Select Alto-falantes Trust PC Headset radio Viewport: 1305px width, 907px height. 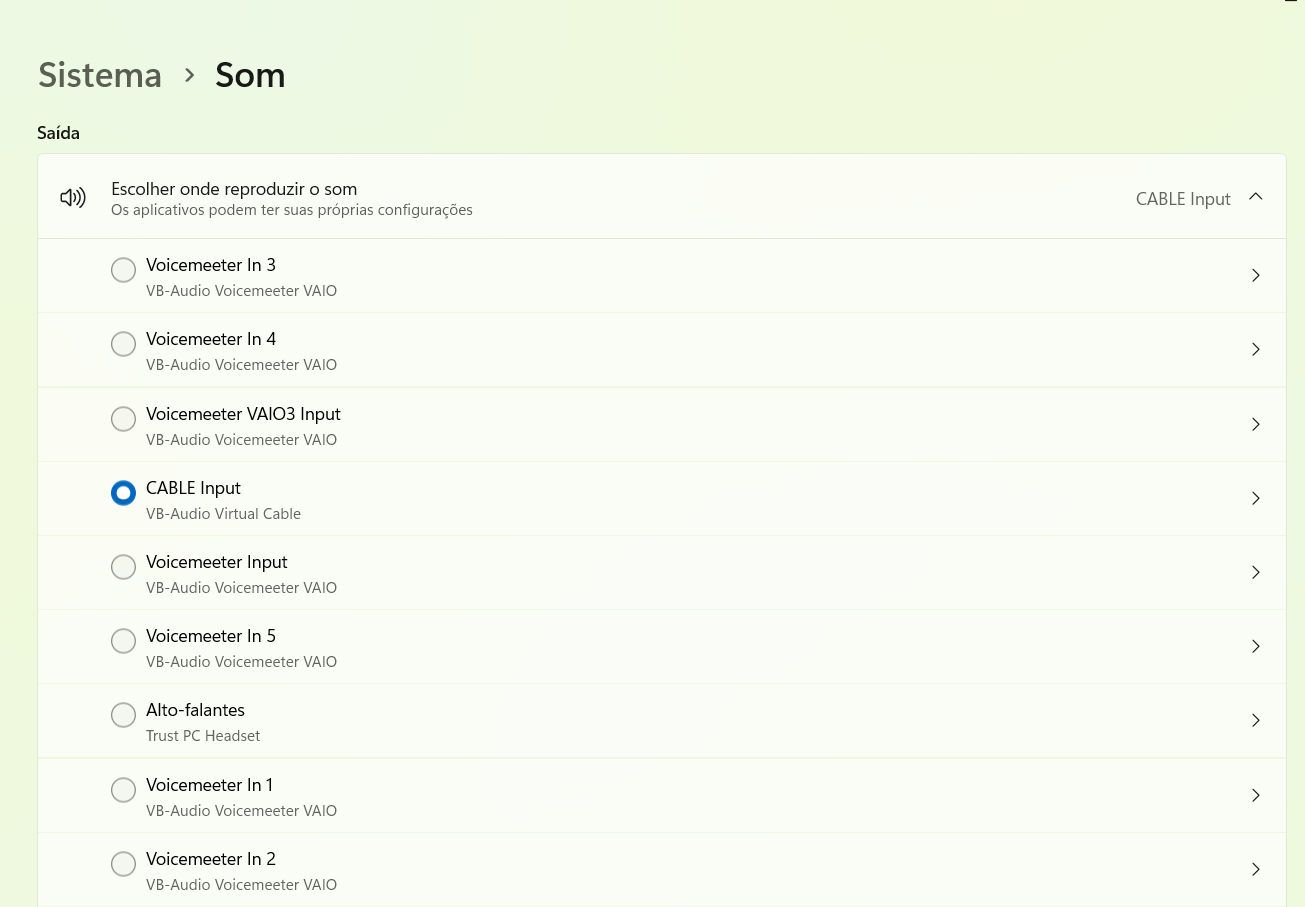pos(123,715)
